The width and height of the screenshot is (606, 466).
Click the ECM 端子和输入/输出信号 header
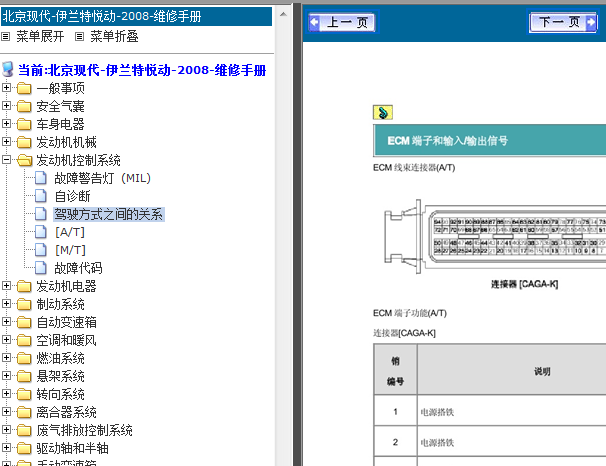coord(490,141)
